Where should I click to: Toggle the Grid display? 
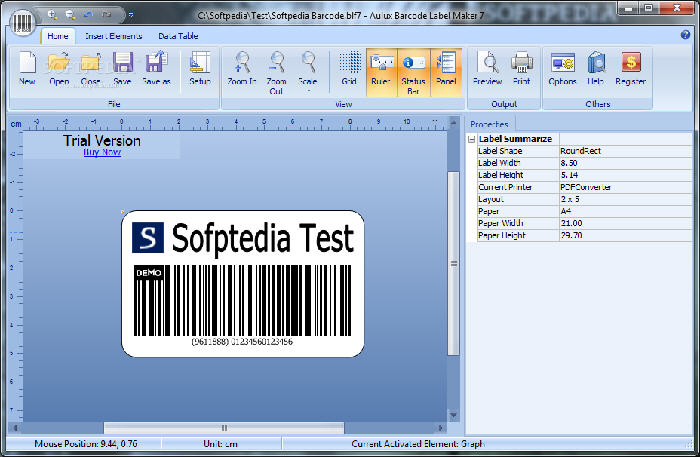349,68
